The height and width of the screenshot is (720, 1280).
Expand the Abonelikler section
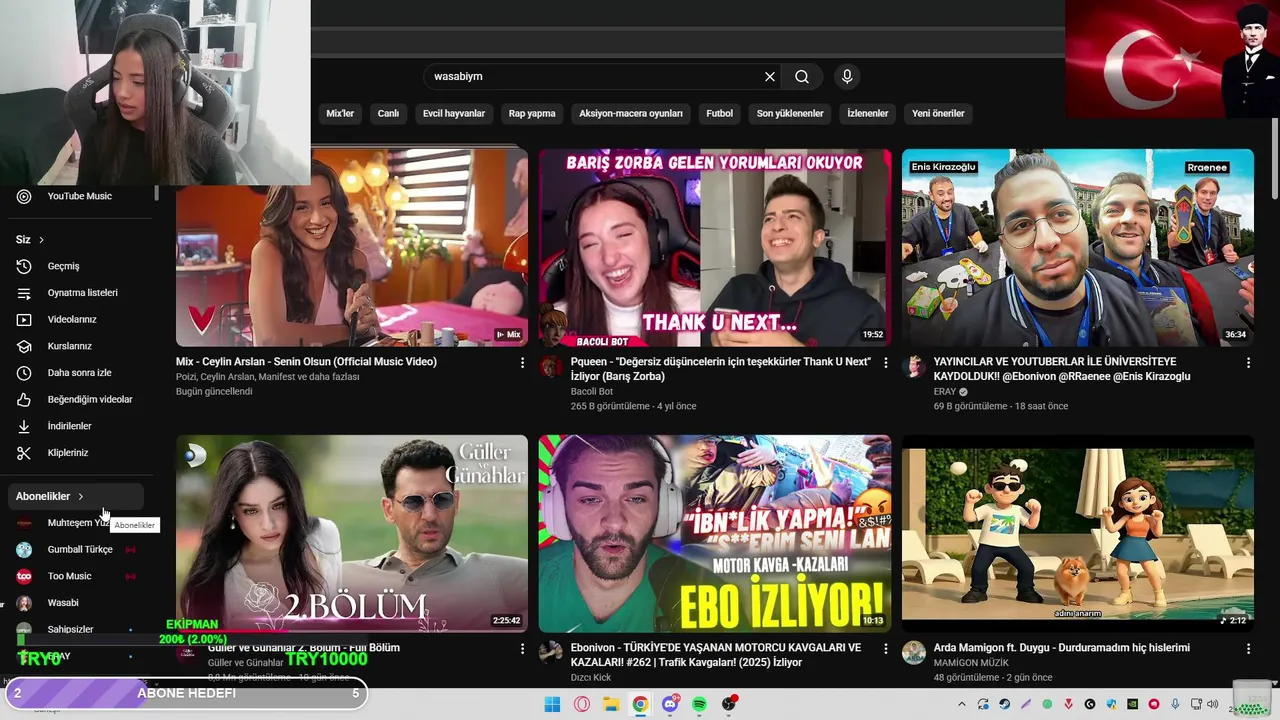(76, 496)
